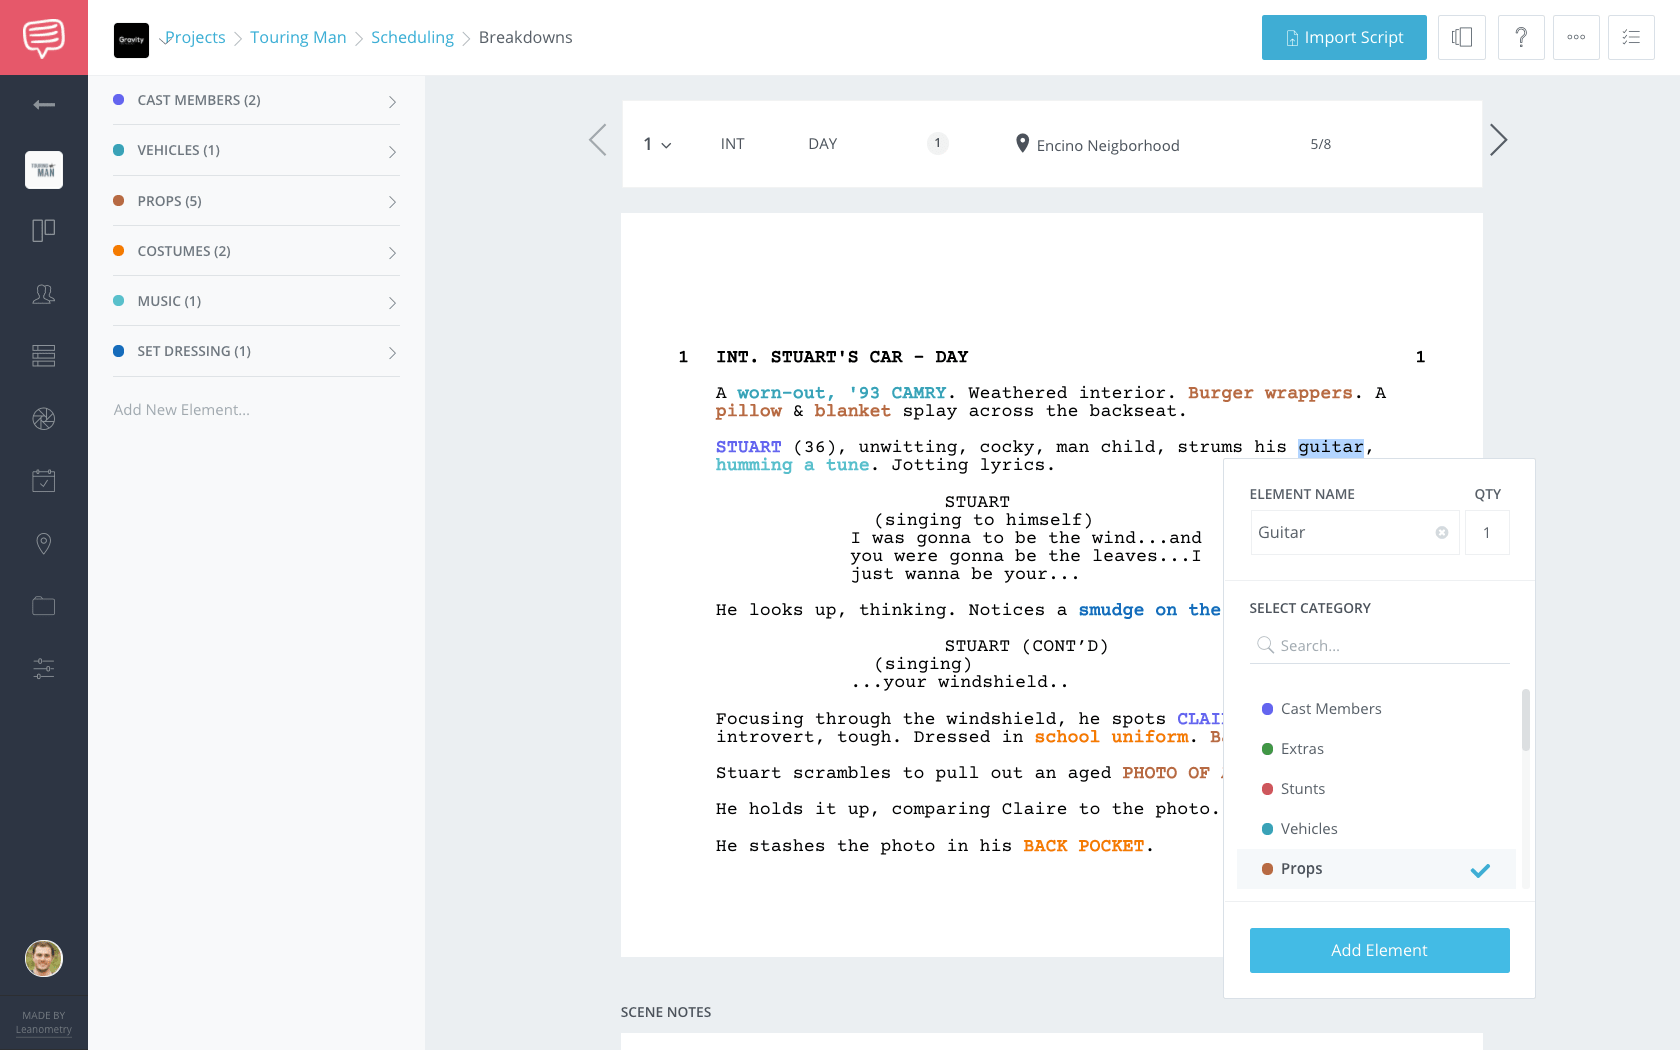The image size is (1680, 1050).
Task: Click the Element Name input with Guitar
Action: pyautogui.click(x=1354, y=533)
